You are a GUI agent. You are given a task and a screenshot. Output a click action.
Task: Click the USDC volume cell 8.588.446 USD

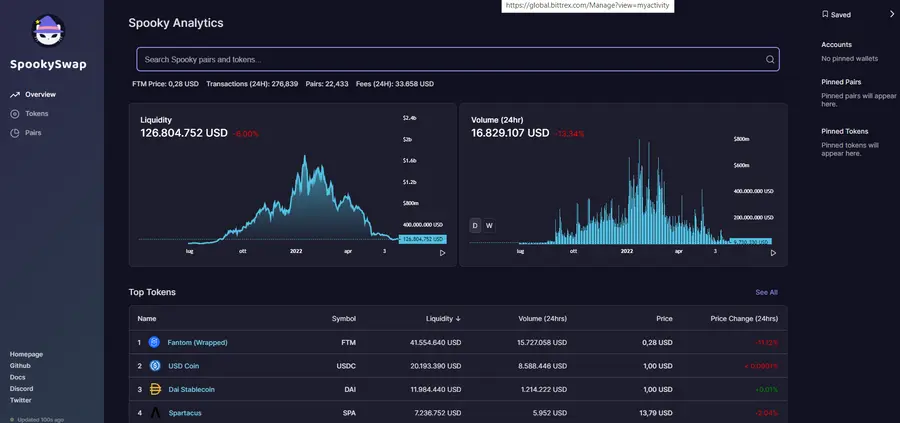pos(542,366)
